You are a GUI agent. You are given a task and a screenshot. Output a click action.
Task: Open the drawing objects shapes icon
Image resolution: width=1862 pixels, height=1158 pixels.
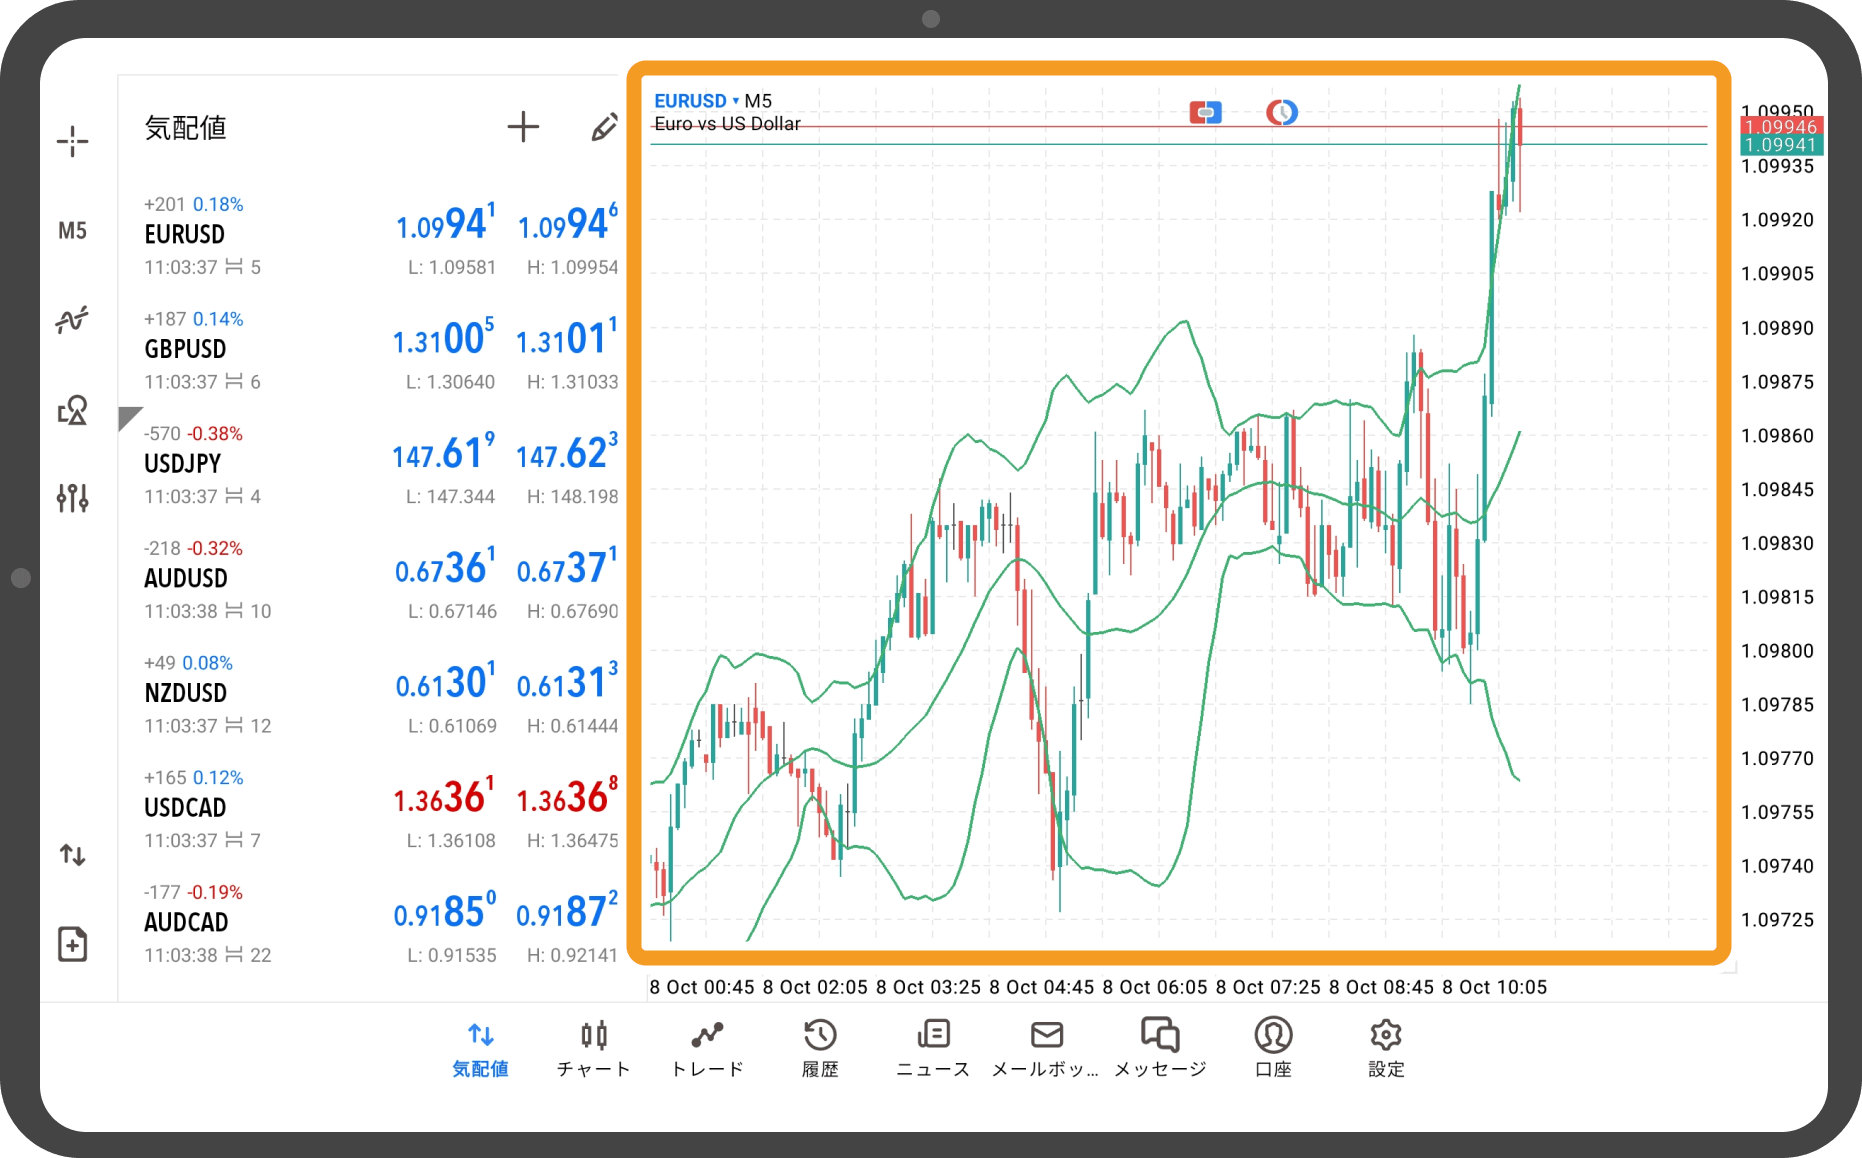pos(72,410)
